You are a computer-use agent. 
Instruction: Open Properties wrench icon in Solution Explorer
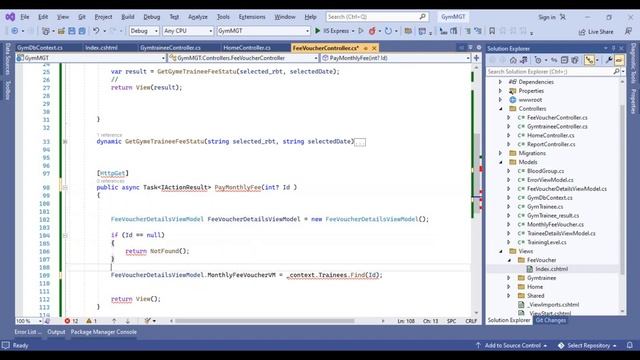609,60
